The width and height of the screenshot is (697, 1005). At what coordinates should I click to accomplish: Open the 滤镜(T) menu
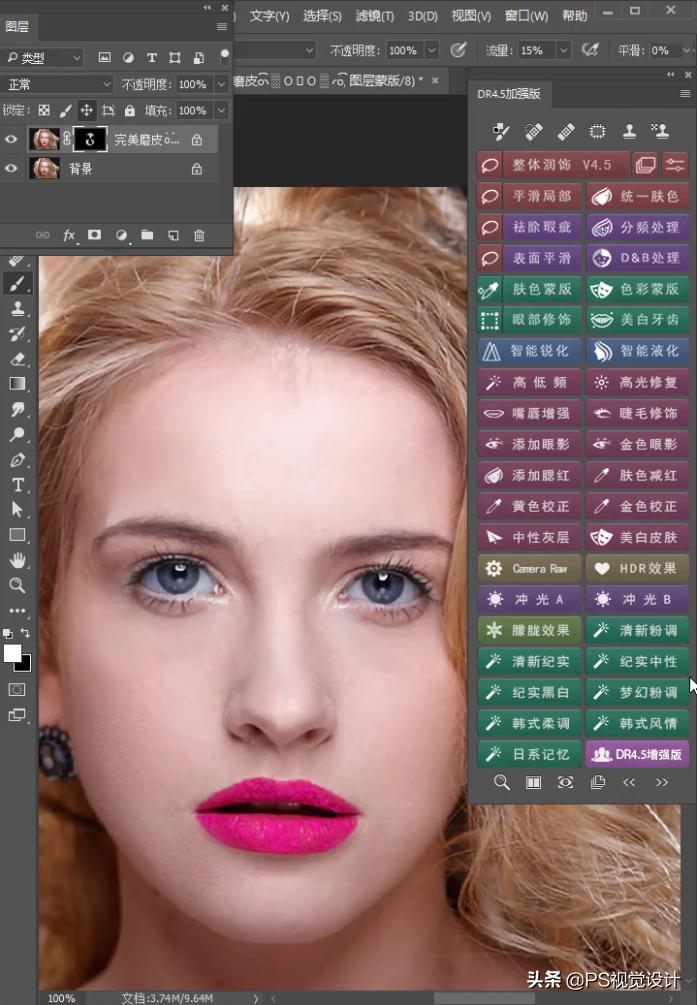coord(375,16)
